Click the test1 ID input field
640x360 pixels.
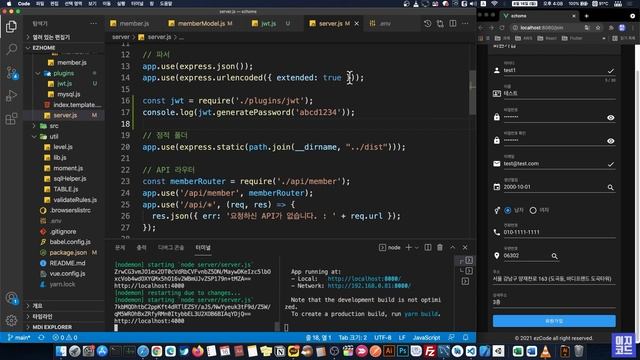tap(554, 70)
